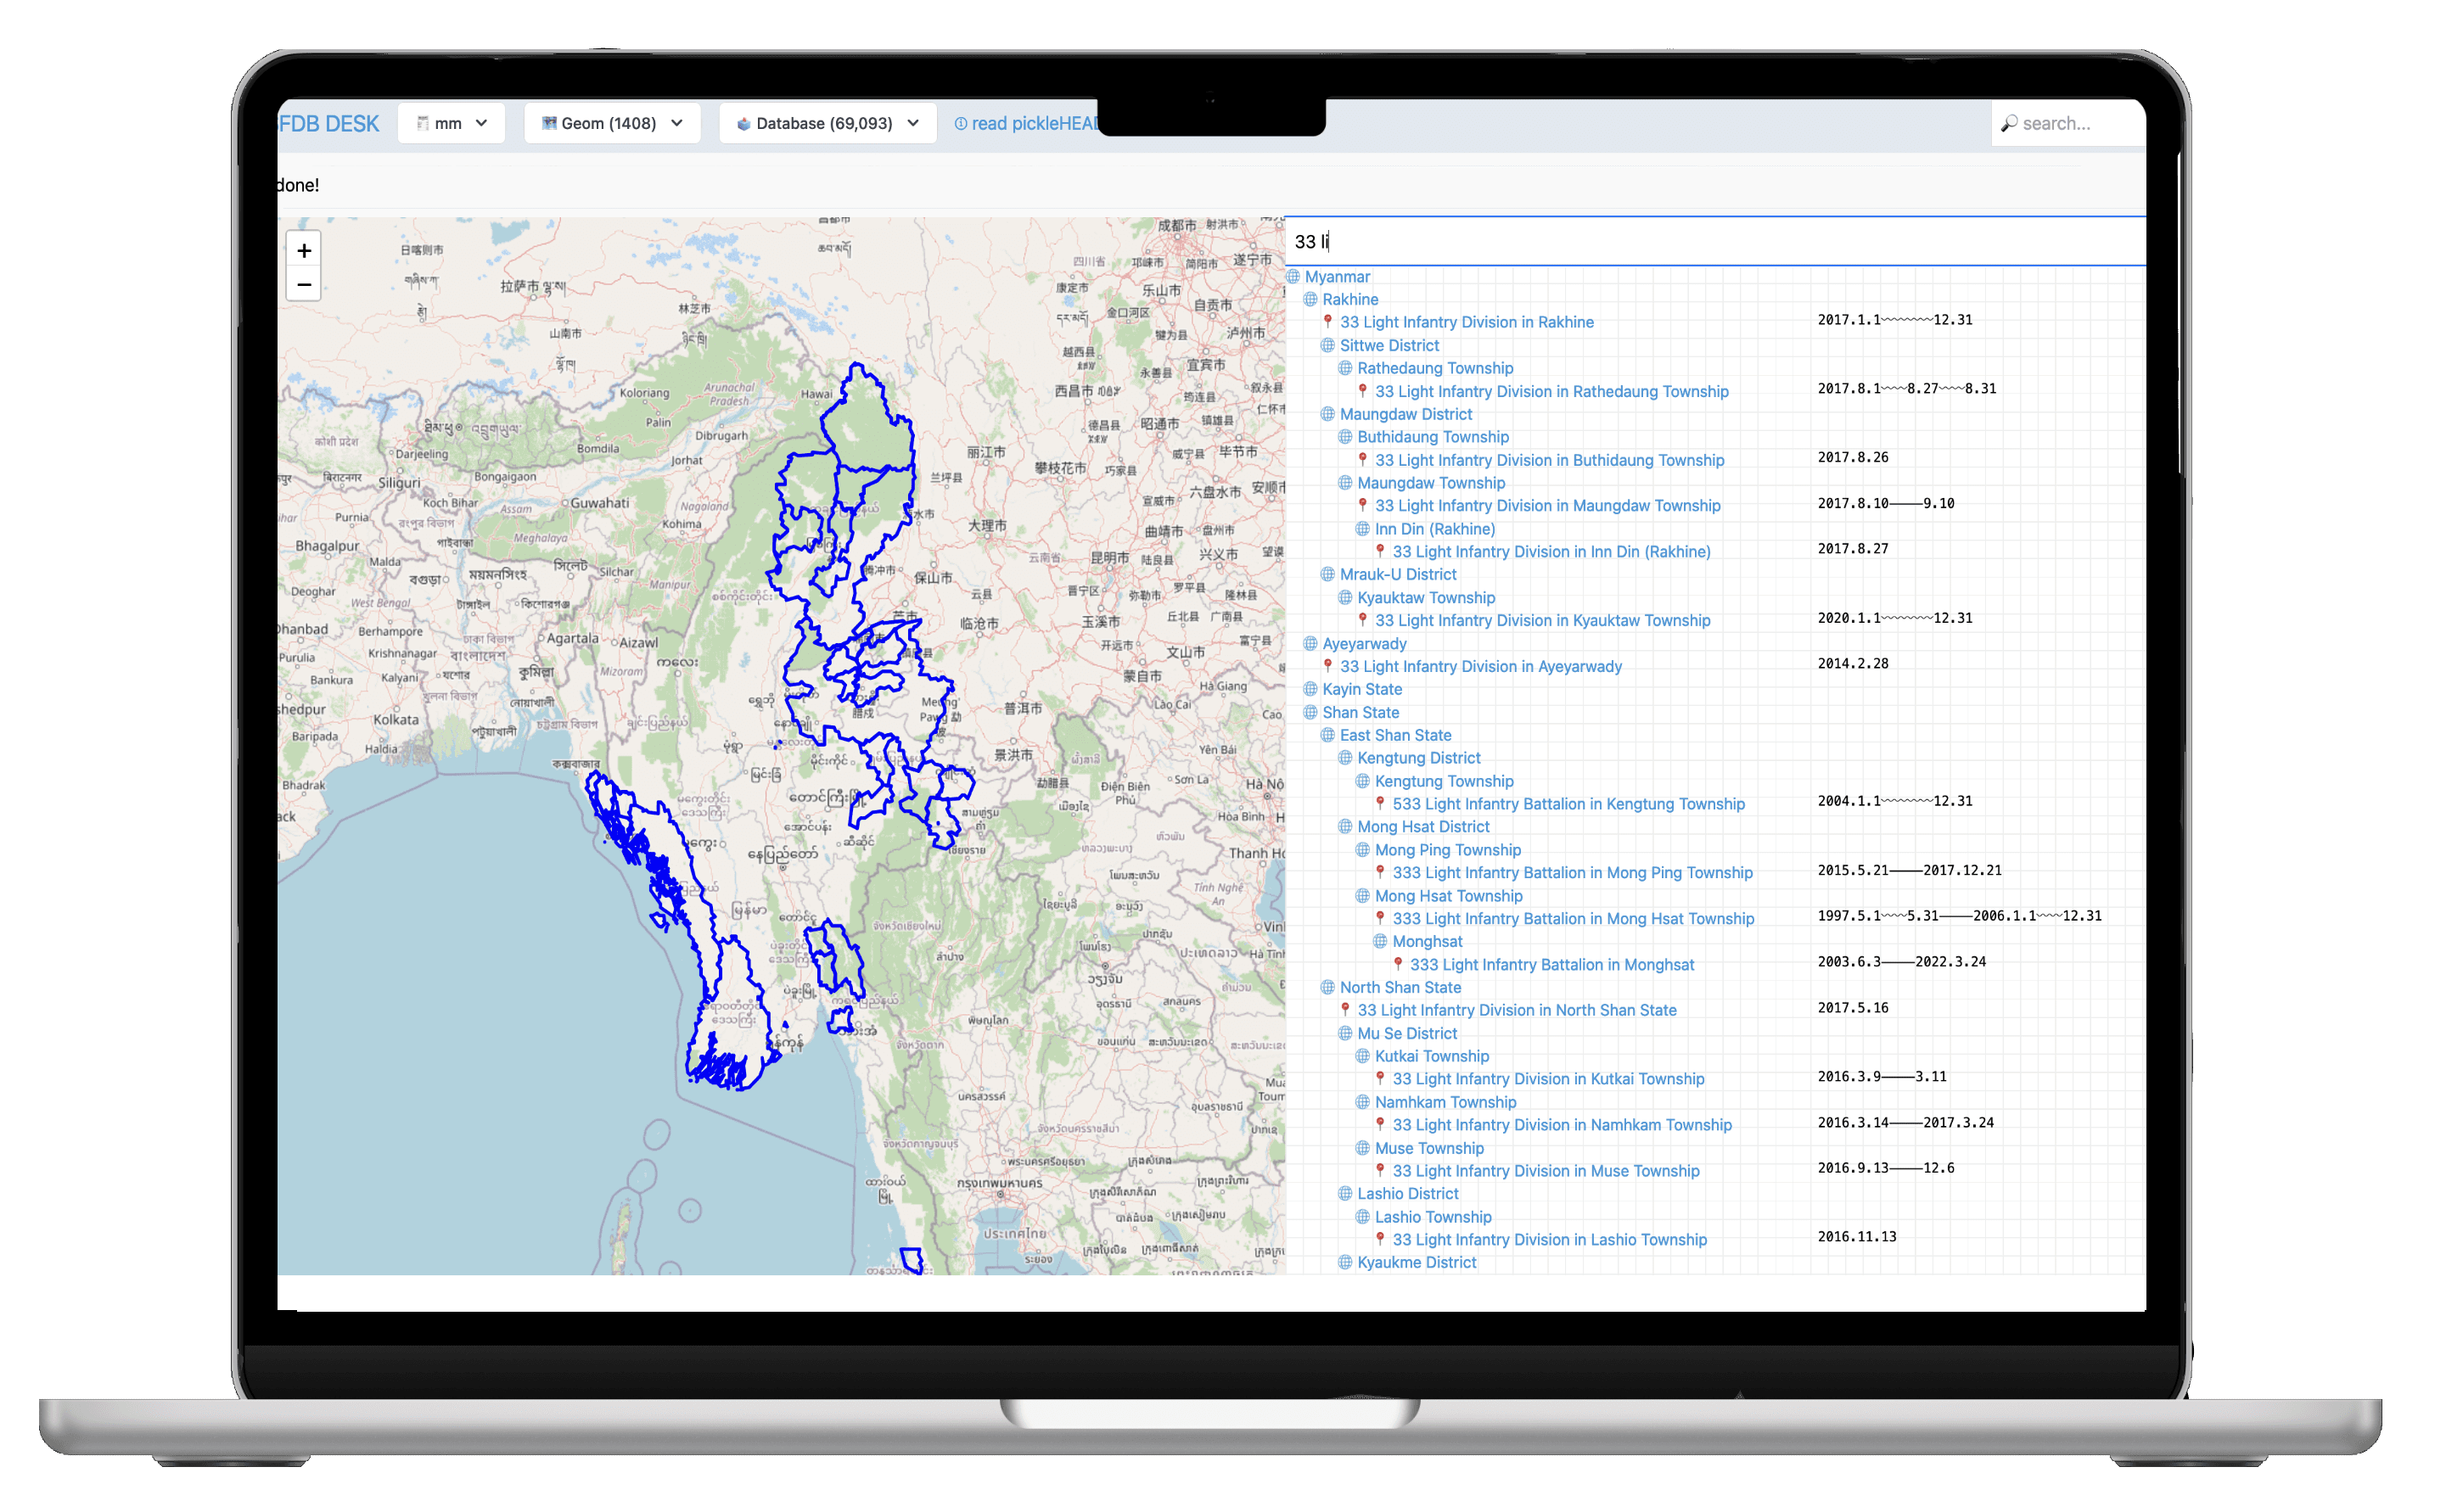Click the magnifier icon in the search box
This screenshot has width=2463, height=1512.
(x=2010, y=122)
